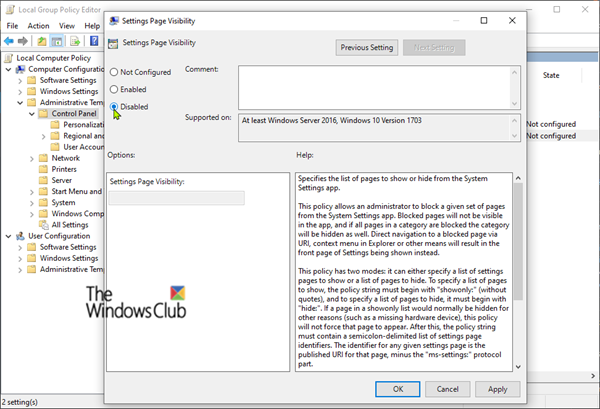
Task: Click the Help text vertical scrollbar thumb
Action: [518, 241]
